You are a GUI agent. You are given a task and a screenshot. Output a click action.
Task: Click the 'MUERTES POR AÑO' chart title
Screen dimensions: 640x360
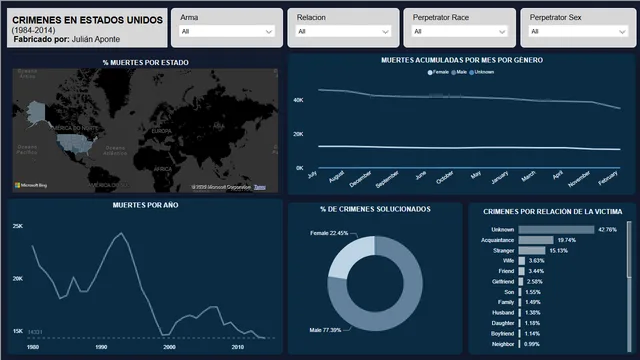145,205
